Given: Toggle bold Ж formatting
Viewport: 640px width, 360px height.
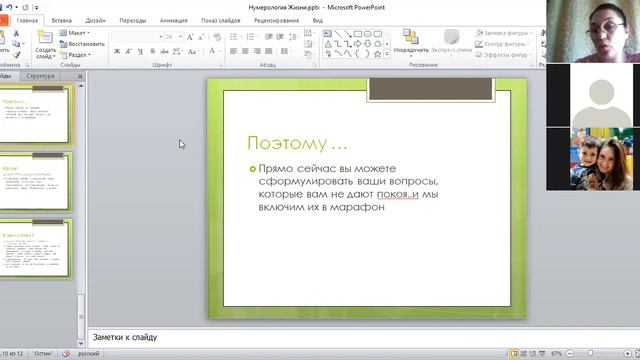Looking at the screenshot, I should (x=117, y=51).
